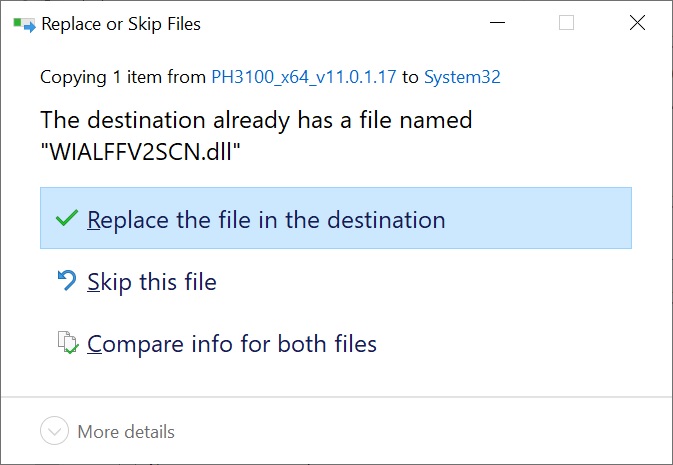
Task: Choose Replace the file in the destination
Action: click(266, 220)
